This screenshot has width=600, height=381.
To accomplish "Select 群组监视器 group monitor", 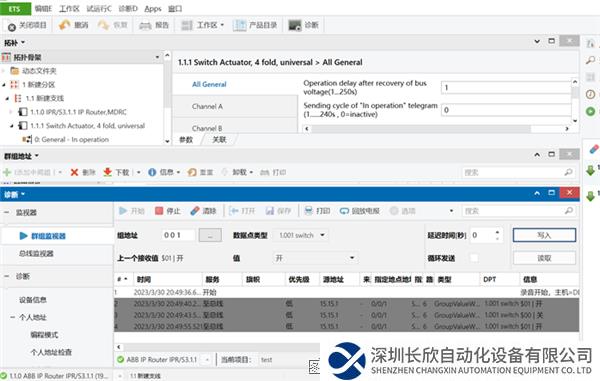I will (48, 236).
